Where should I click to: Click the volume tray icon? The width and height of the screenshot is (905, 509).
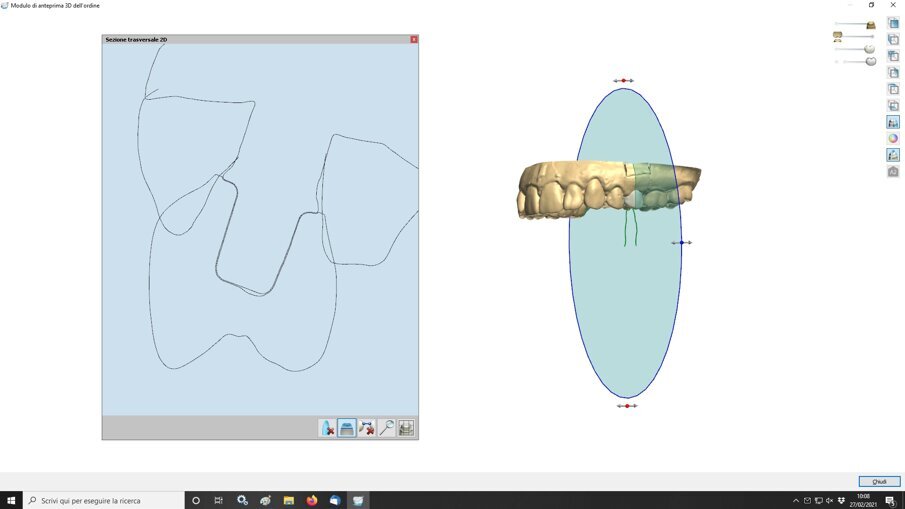pyautogui.click(x=829, y=500)
